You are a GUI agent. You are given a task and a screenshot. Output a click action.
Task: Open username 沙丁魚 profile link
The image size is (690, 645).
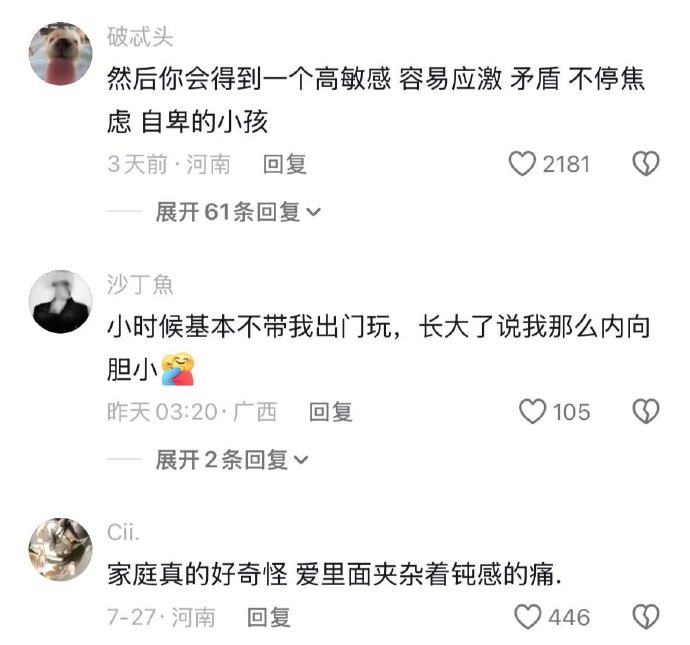click(140, 284)
